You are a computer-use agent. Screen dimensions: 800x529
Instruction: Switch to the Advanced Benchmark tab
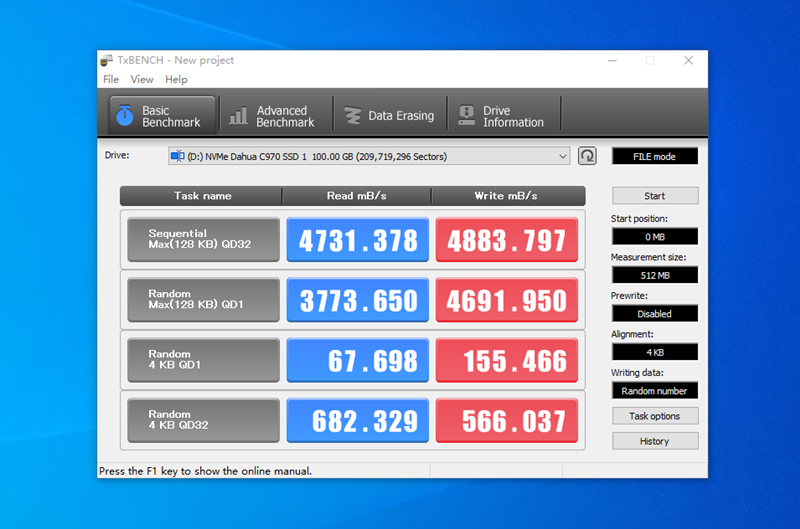[x=276, y=116]
